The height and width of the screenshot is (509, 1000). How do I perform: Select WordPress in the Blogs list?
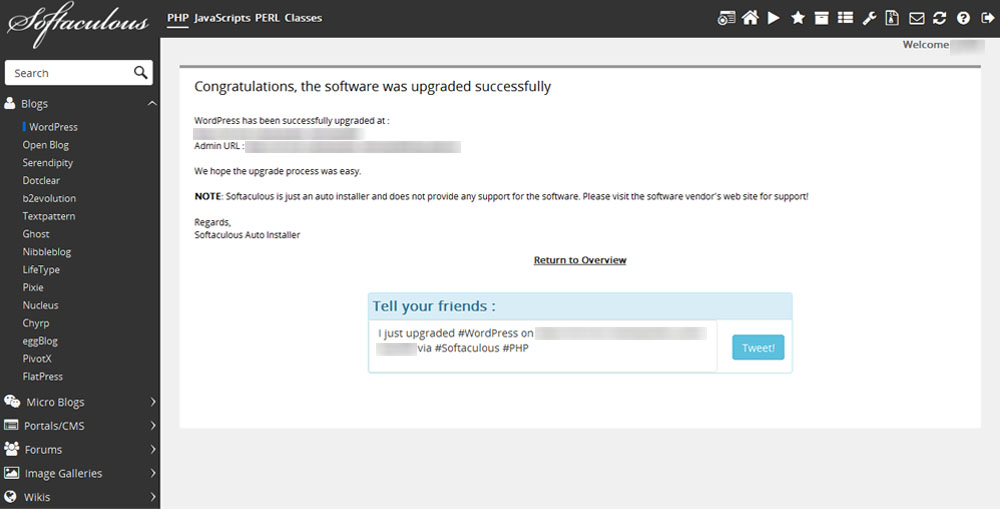53,127
